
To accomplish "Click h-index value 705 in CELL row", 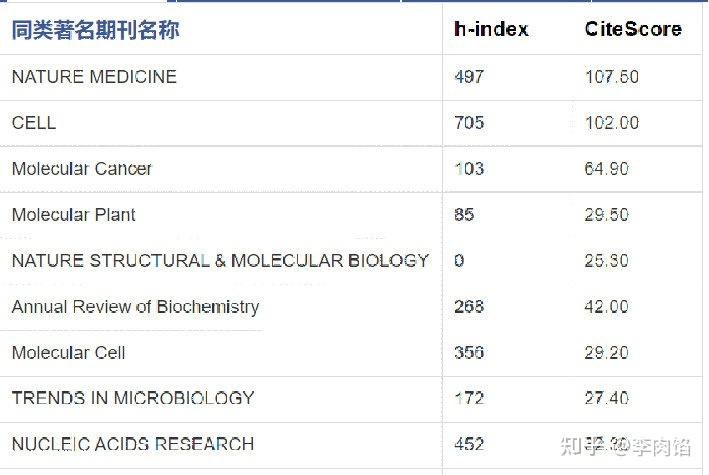I will 469,123.
